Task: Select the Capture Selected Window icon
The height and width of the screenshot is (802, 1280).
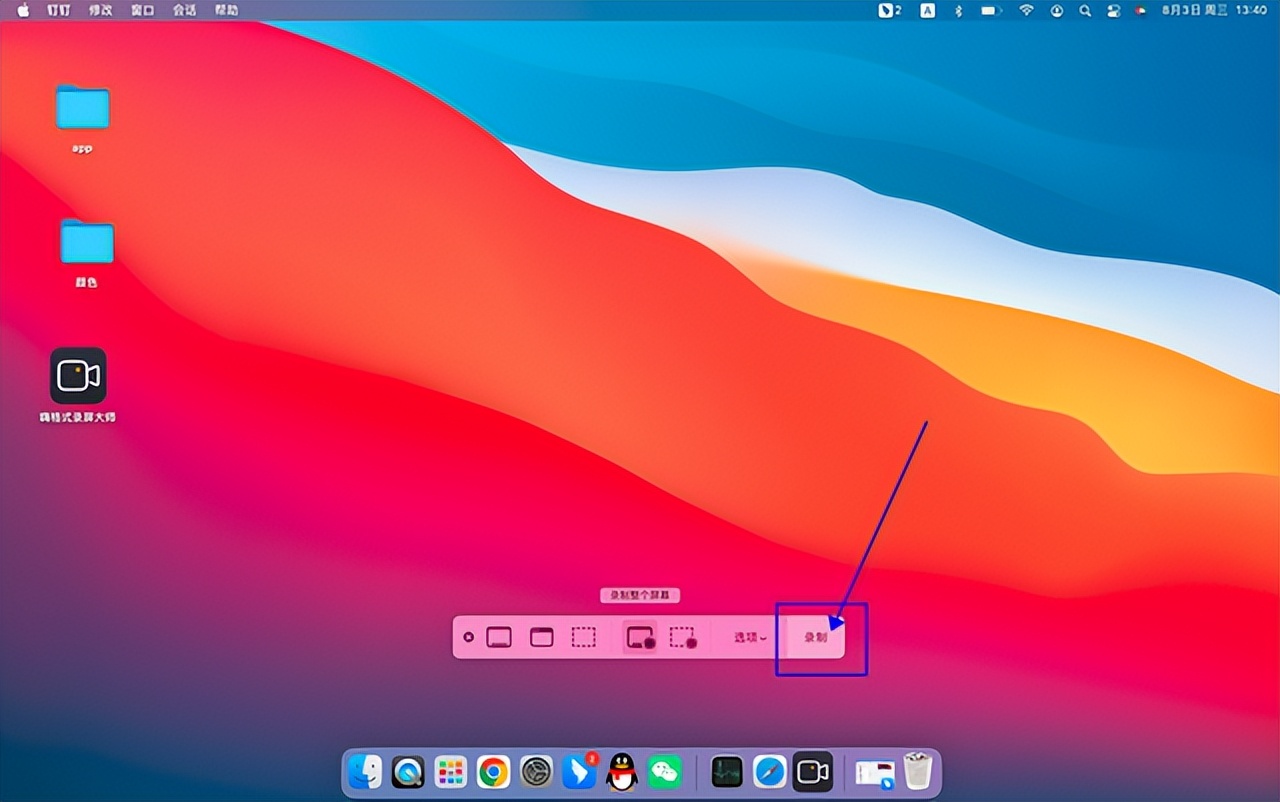Action: tap(541, 637)
